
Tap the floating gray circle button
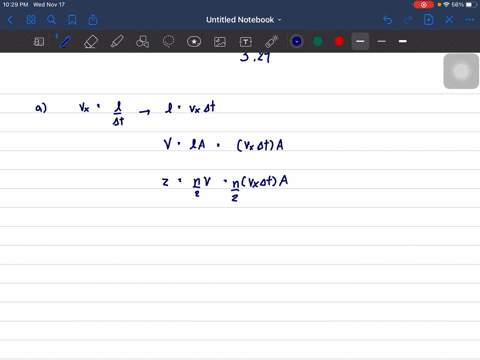point(461,71)
